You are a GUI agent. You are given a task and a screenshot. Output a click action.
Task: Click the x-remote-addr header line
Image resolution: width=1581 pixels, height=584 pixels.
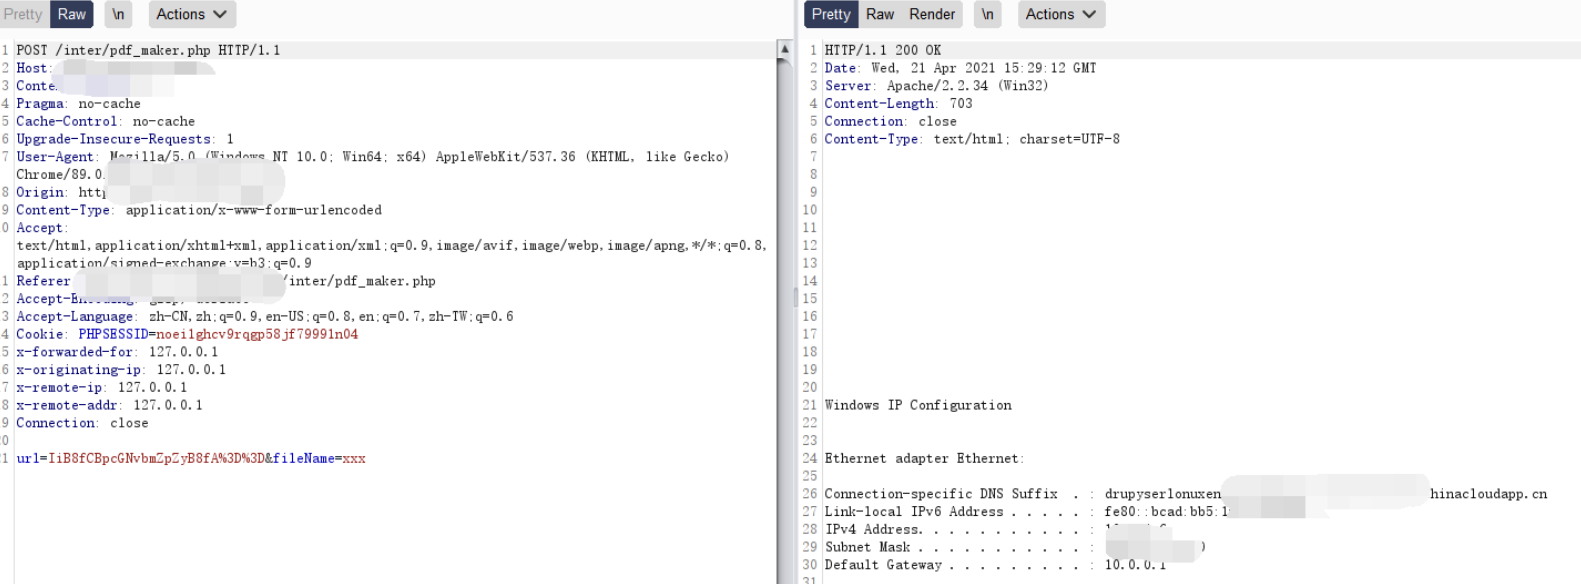click(x=109, y=405)
